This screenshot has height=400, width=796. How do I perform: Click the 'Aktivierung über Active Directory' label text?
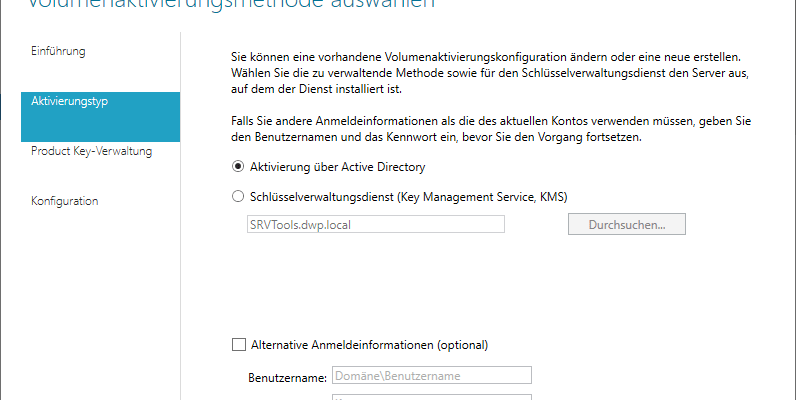339,166
